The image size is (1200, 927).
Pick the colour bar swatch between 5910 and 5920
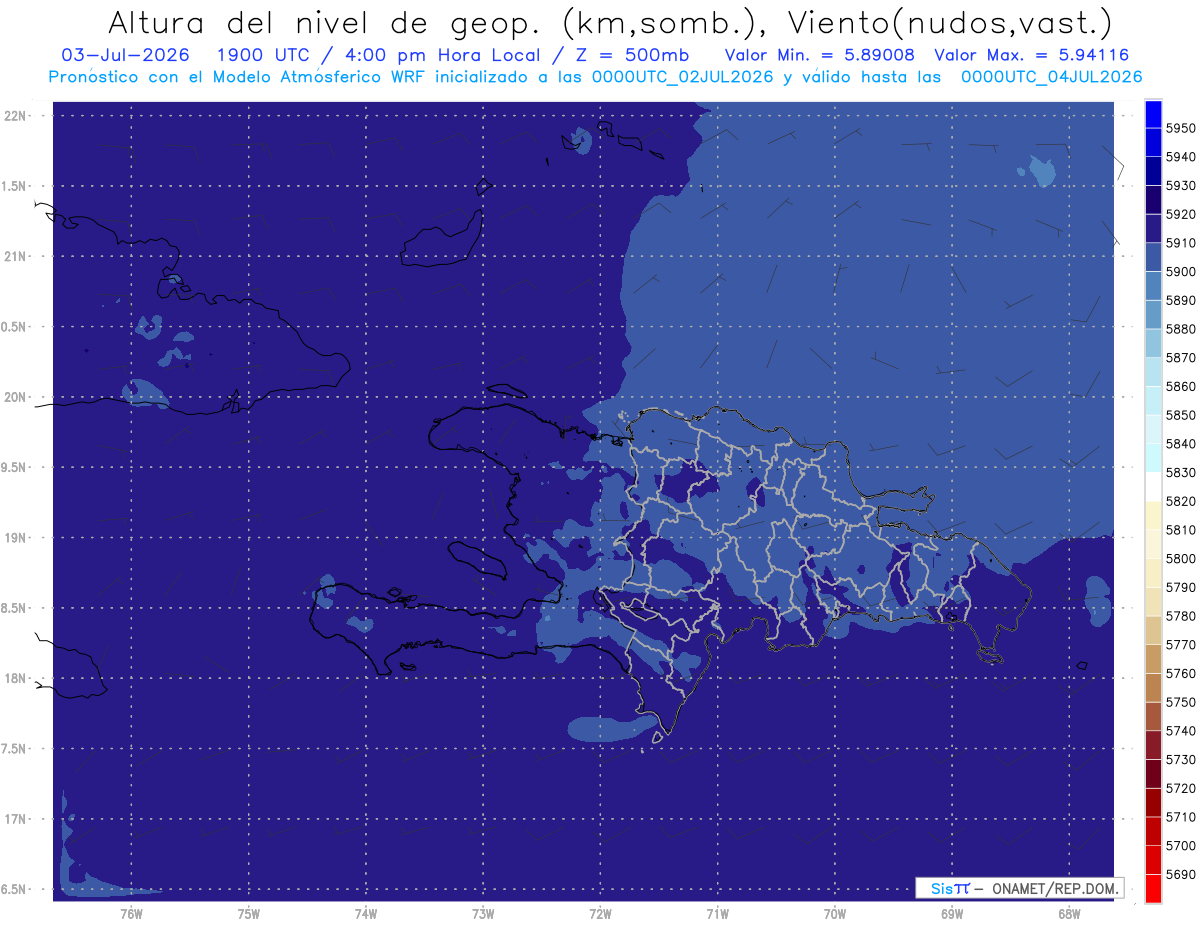point(1153,229)
